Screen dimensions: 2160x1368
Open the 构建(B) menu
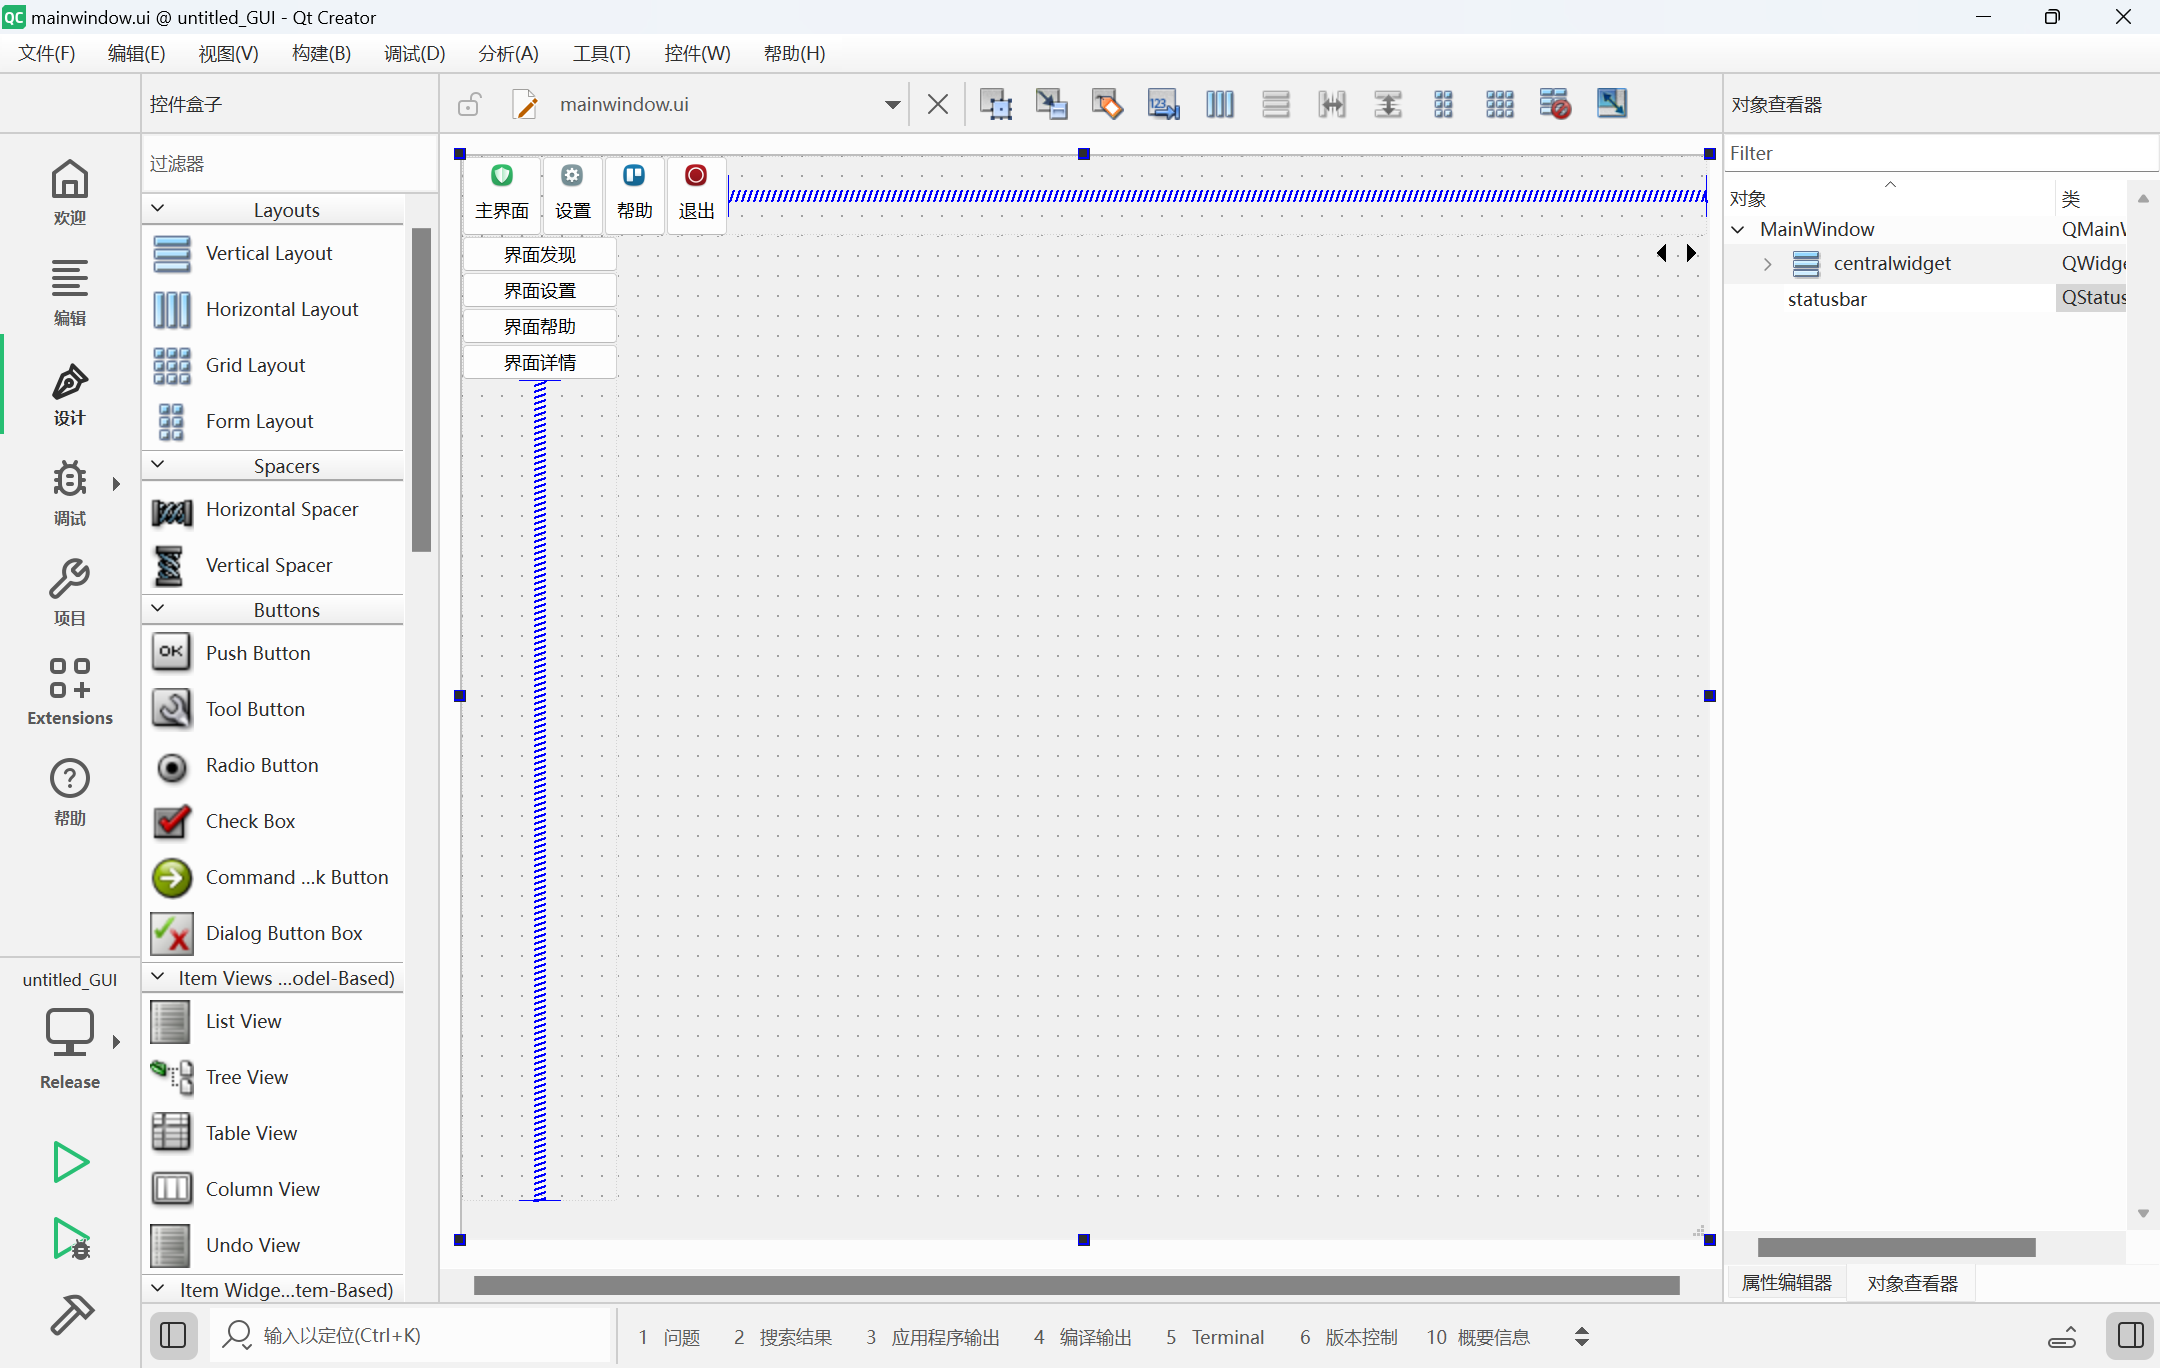320,53
